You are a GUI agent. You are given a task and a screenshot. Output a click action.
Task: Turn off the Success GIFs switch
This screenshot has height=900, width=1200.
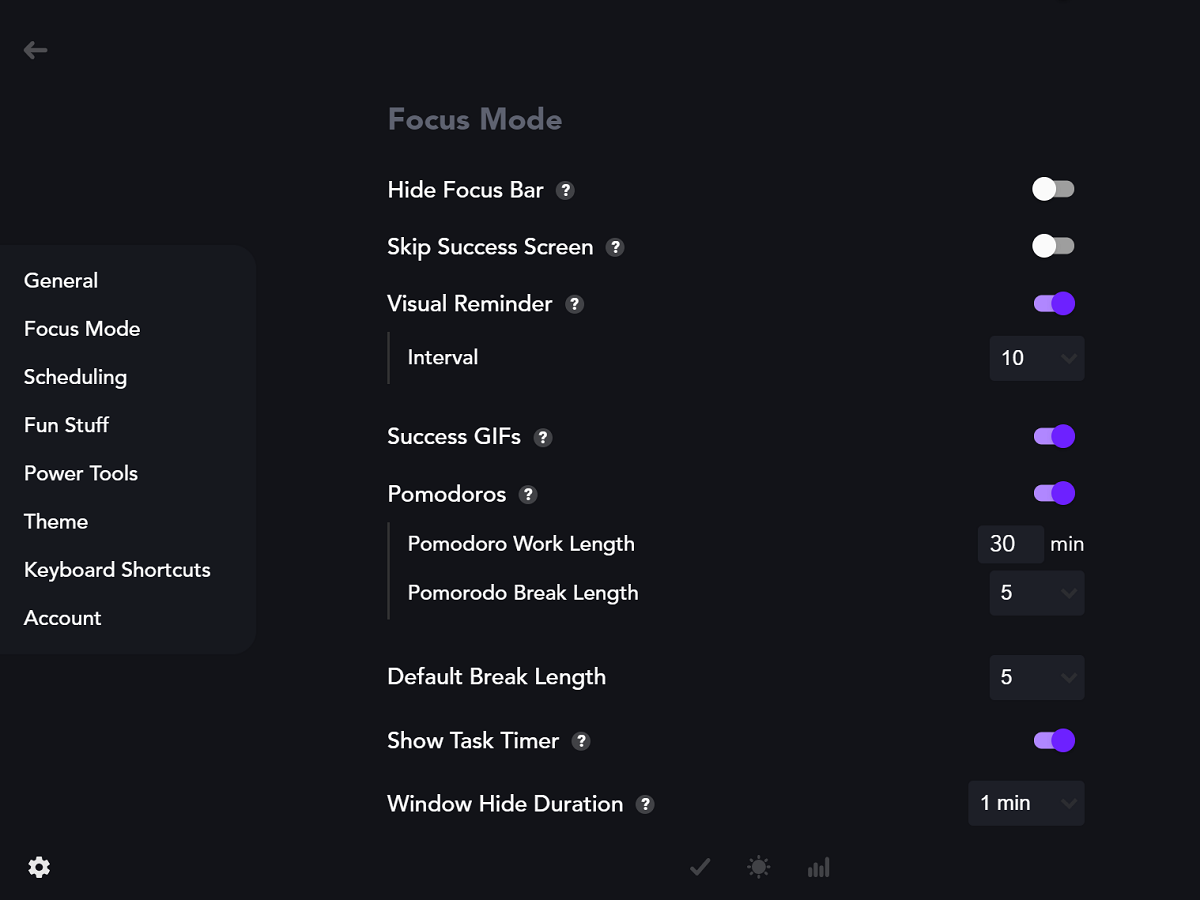click(1054, 436)
